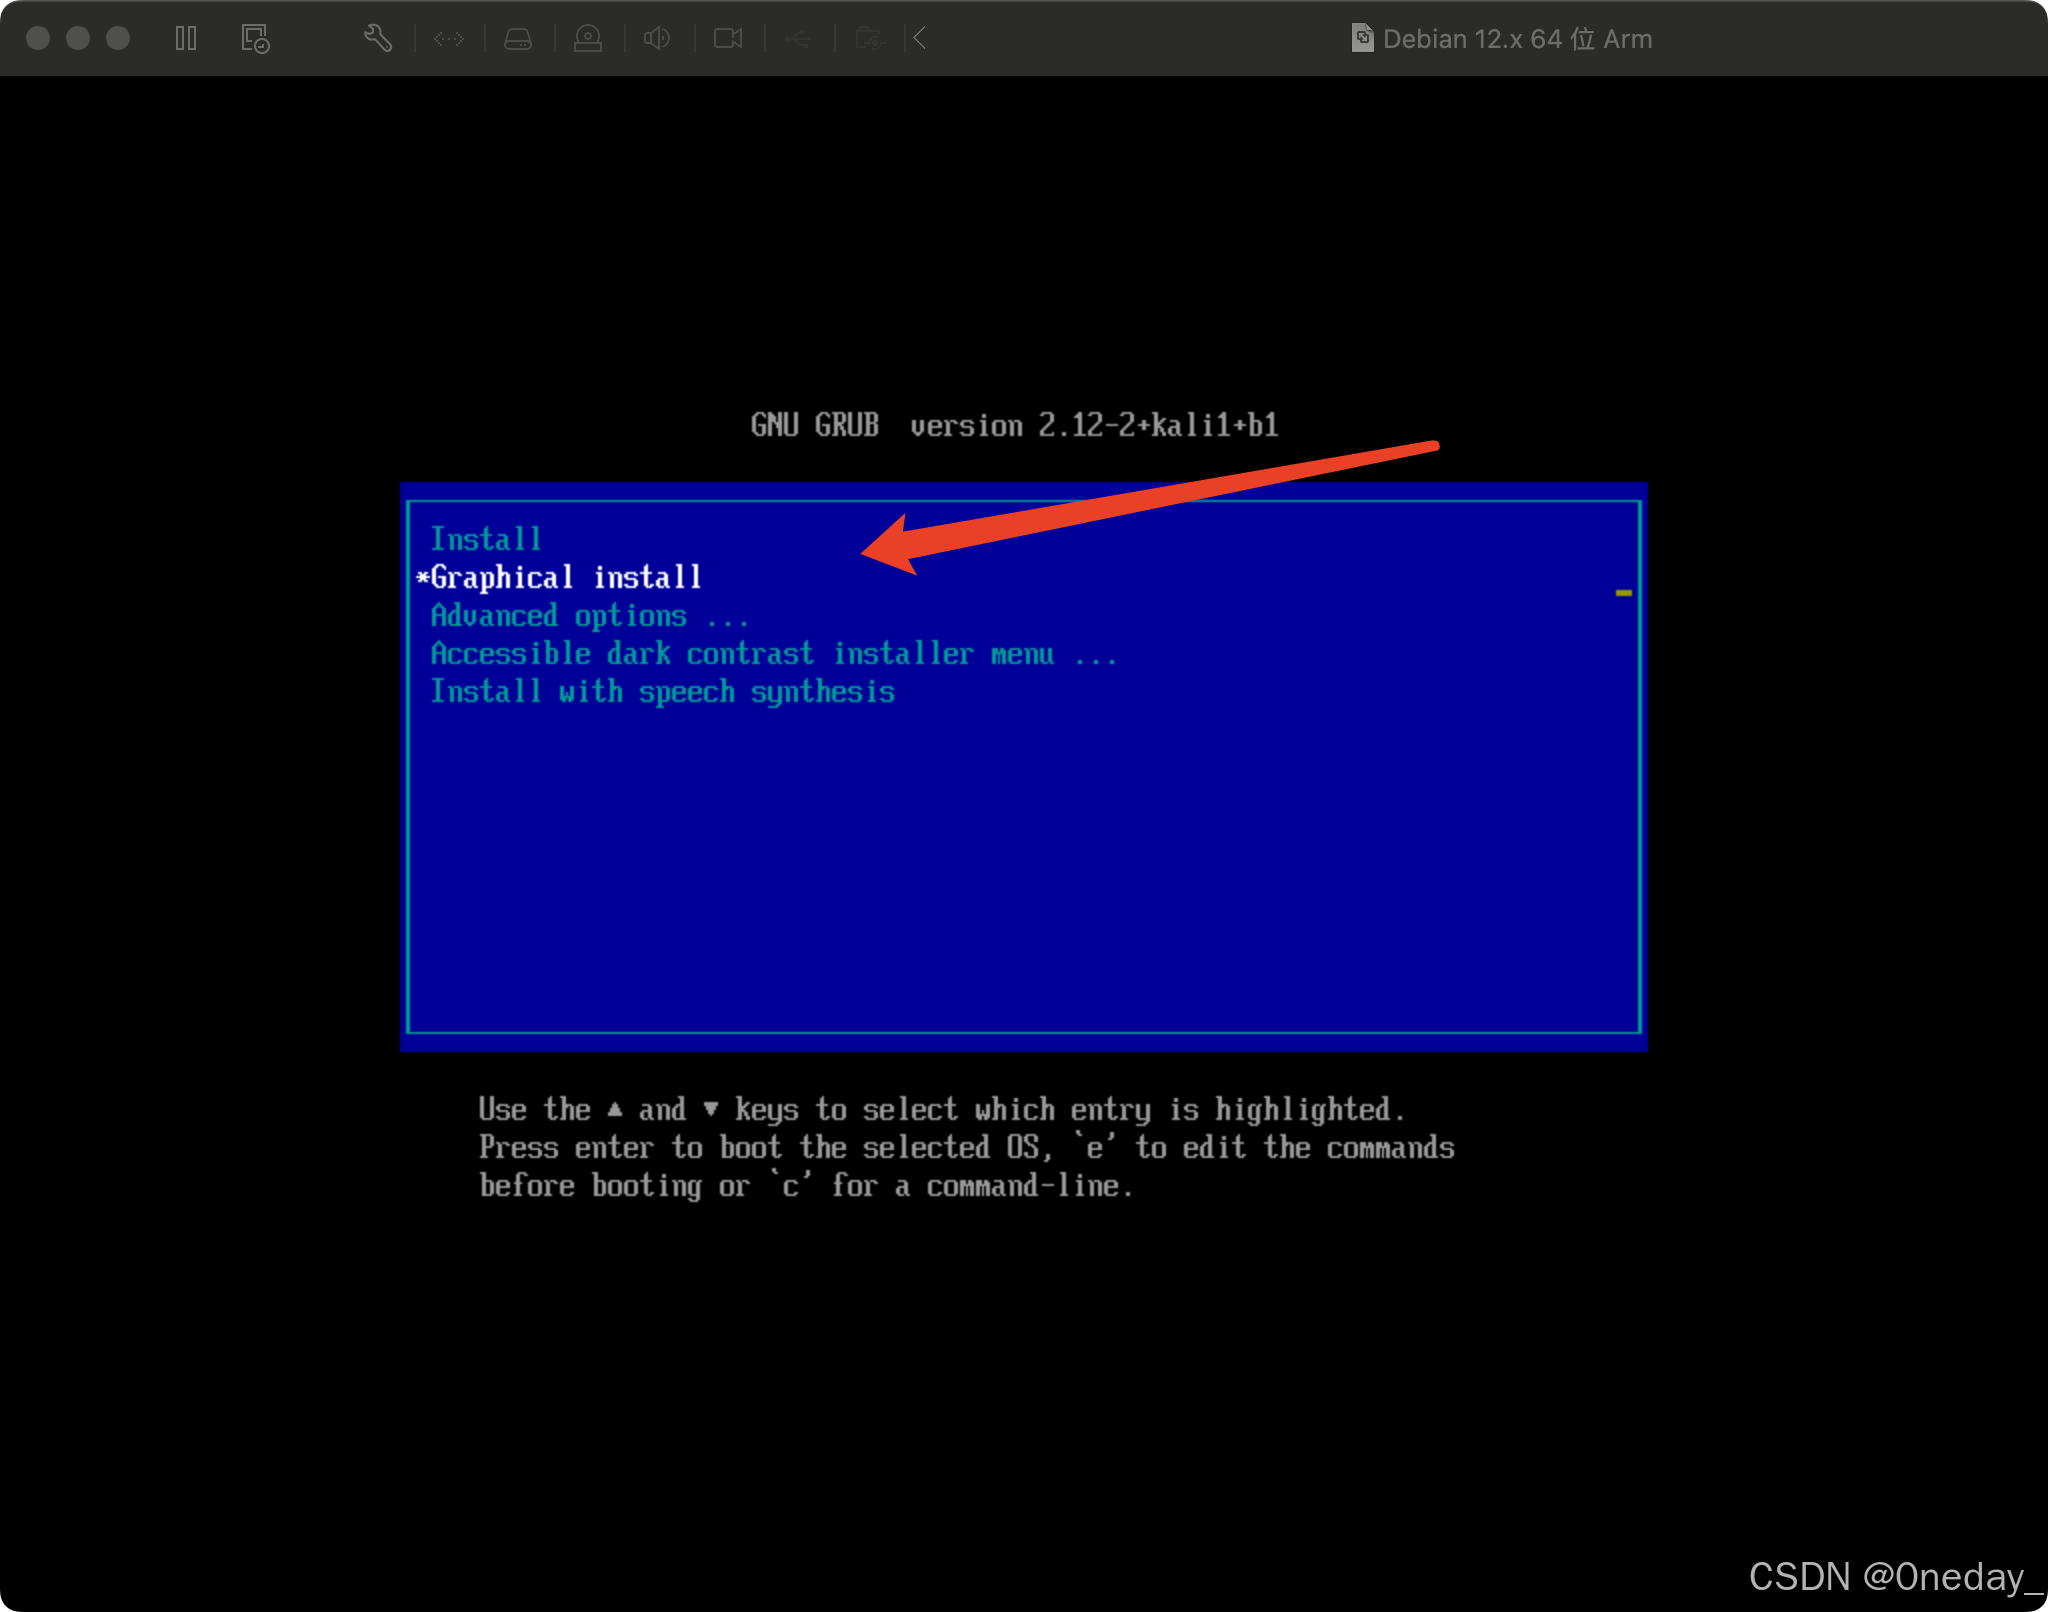Click the 'GNU GRUB version 2.12-2+kali1+b1' heading
The width and height of the screenshot is (2048, 1612).
1014,425
